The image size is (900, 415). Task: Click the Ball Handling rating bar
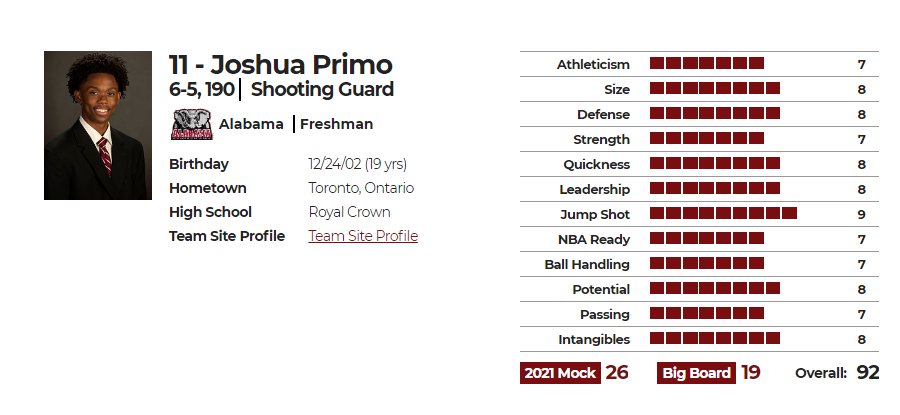707,263
